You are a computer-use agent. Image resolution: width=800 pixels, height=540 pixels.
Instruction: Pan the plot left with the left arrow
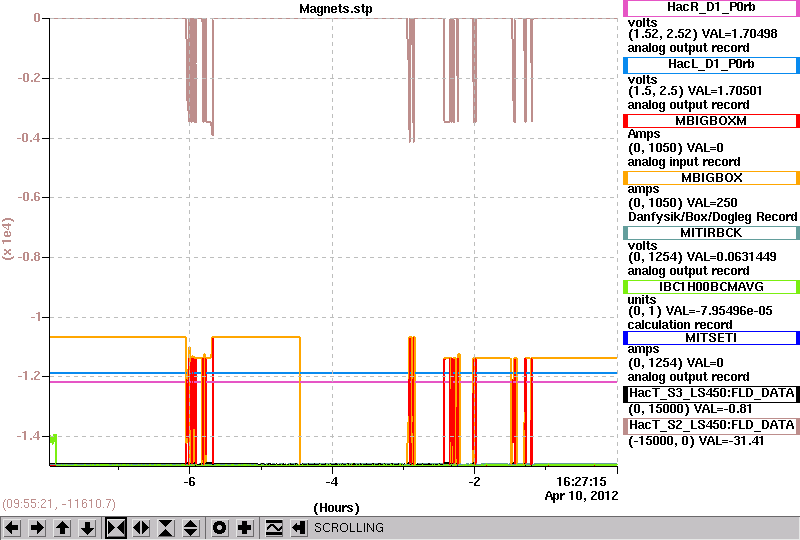12,528
